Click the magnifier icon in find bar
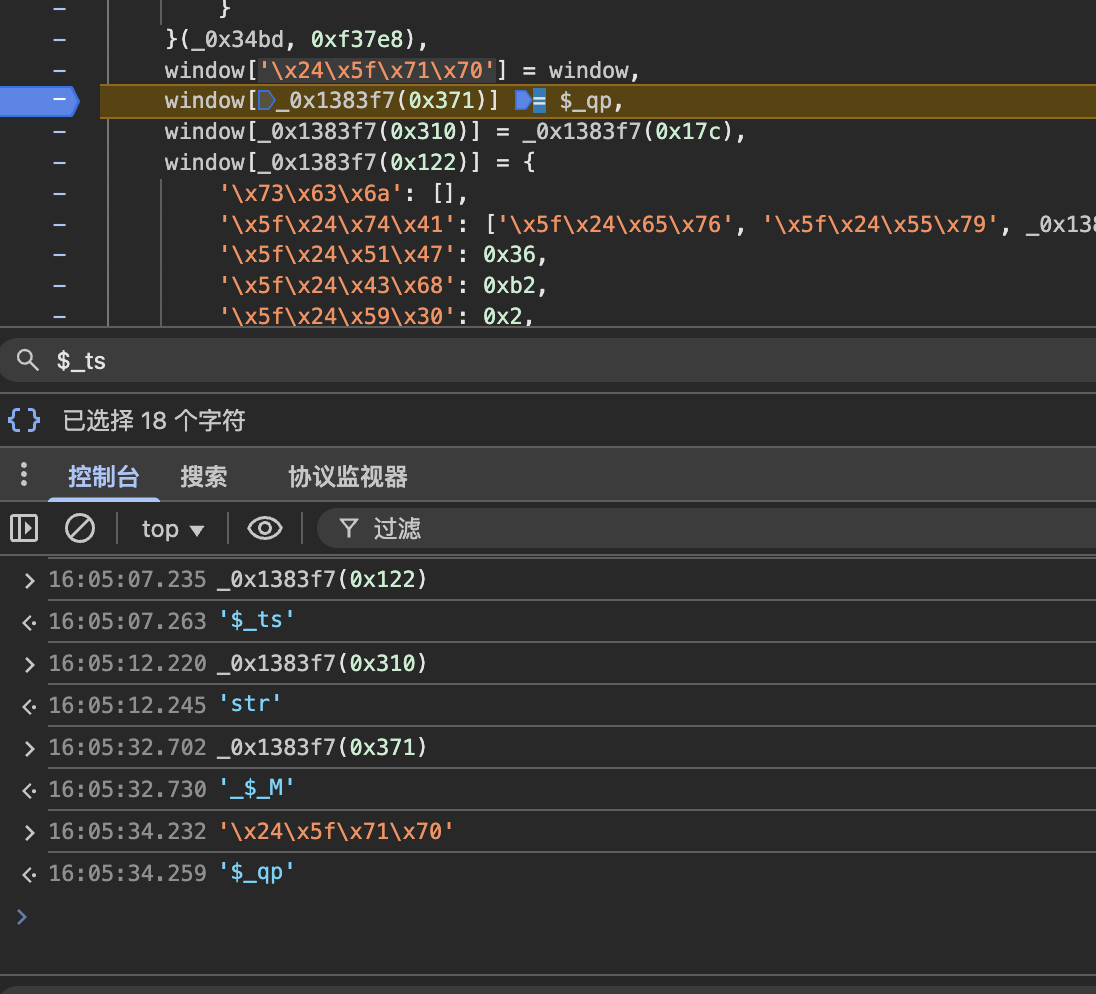 27,360
